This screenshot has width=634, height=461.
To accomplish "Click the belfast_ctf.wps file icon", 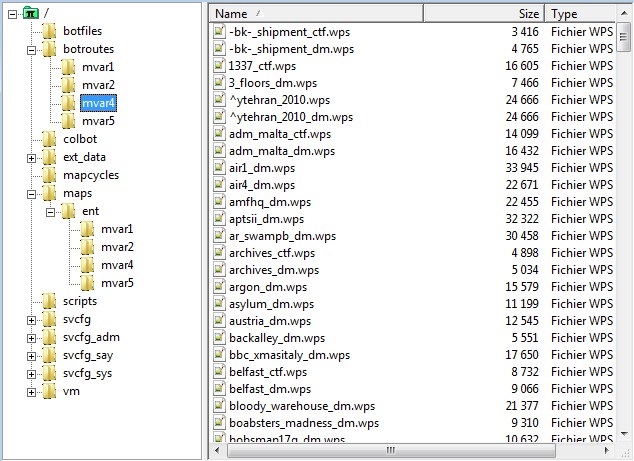I will tap(220, 372).
